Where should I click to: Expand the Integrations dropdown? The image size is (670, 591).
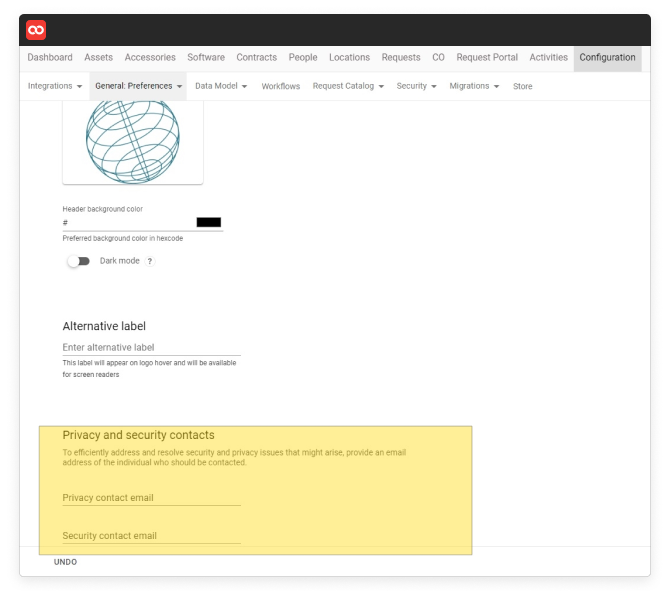click(55, 86)
